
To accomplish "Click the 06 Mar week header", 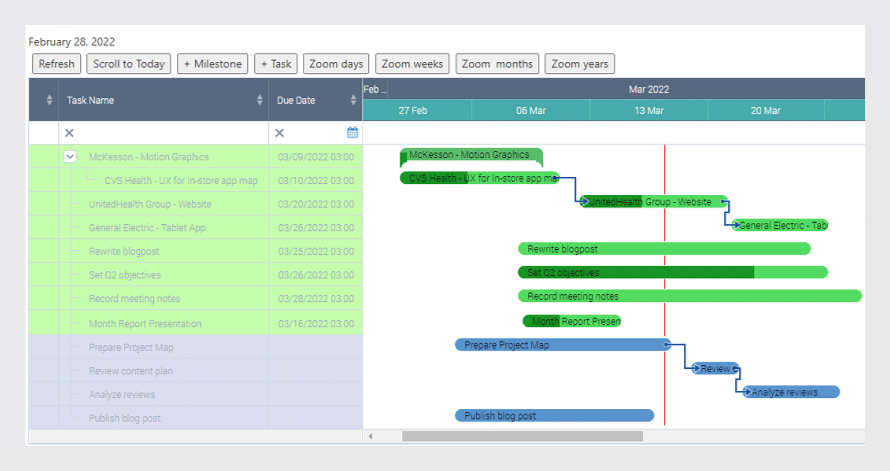I will tap(531, 110).
